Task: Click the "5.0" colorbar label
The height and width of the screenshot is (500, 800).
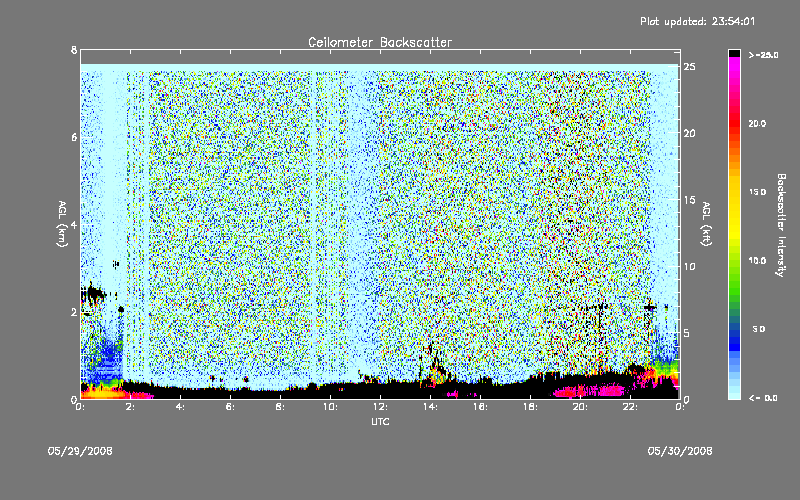Action: pos(759,329)
